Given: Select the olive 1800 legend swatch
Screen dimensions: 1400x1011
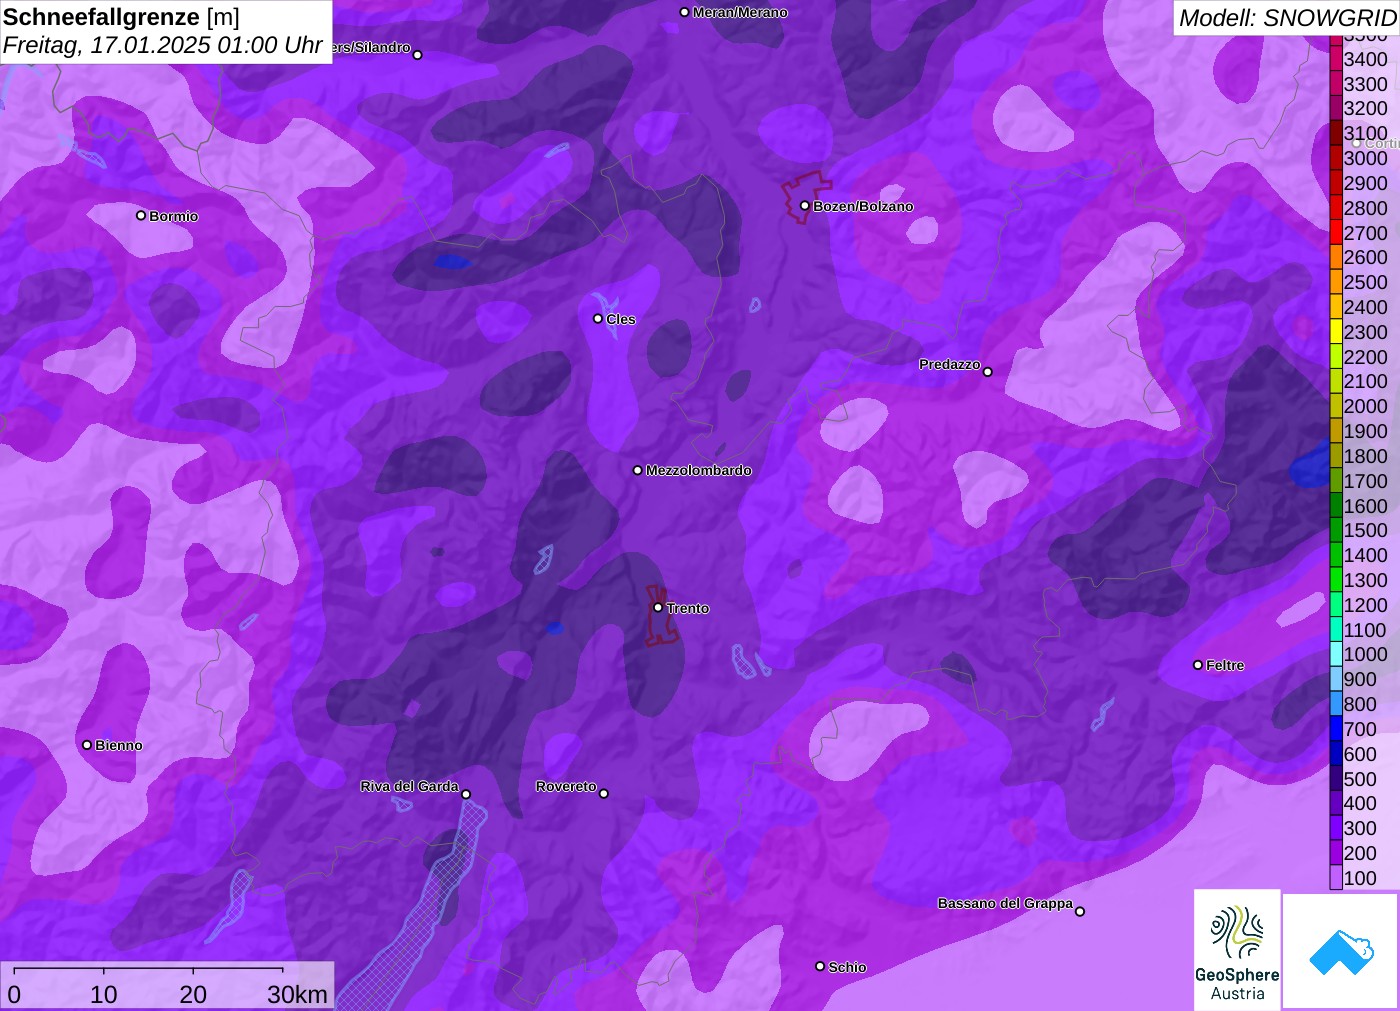Looking at the screenshot, I should pos(1336,456).
